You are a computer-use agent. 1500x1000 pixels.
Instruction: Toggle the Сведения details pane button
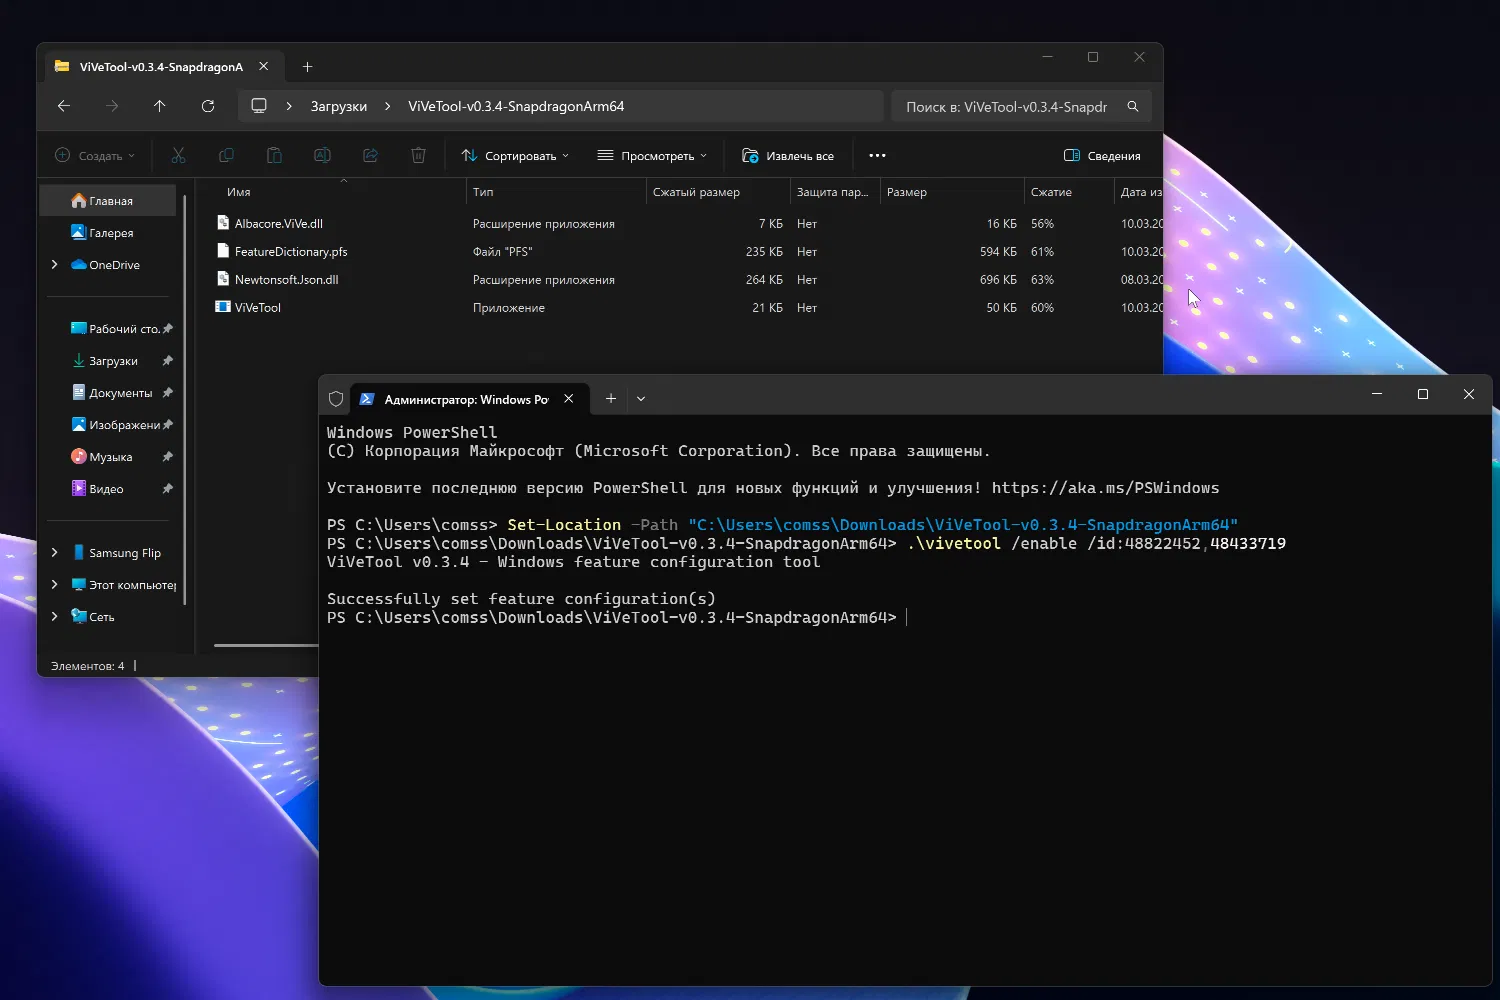tap(1102, 155)
